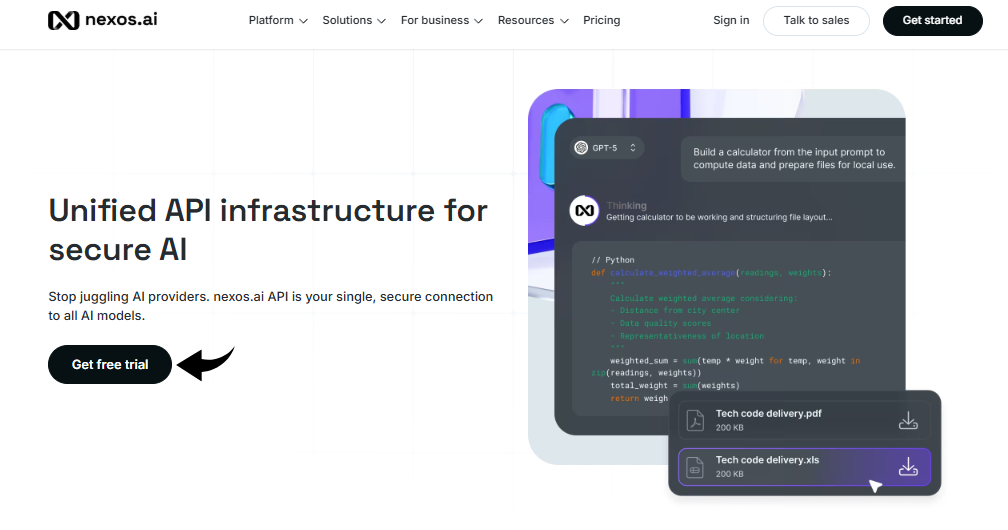
Task: Open the Solutions menu
Action: click(x=354, y=21)
